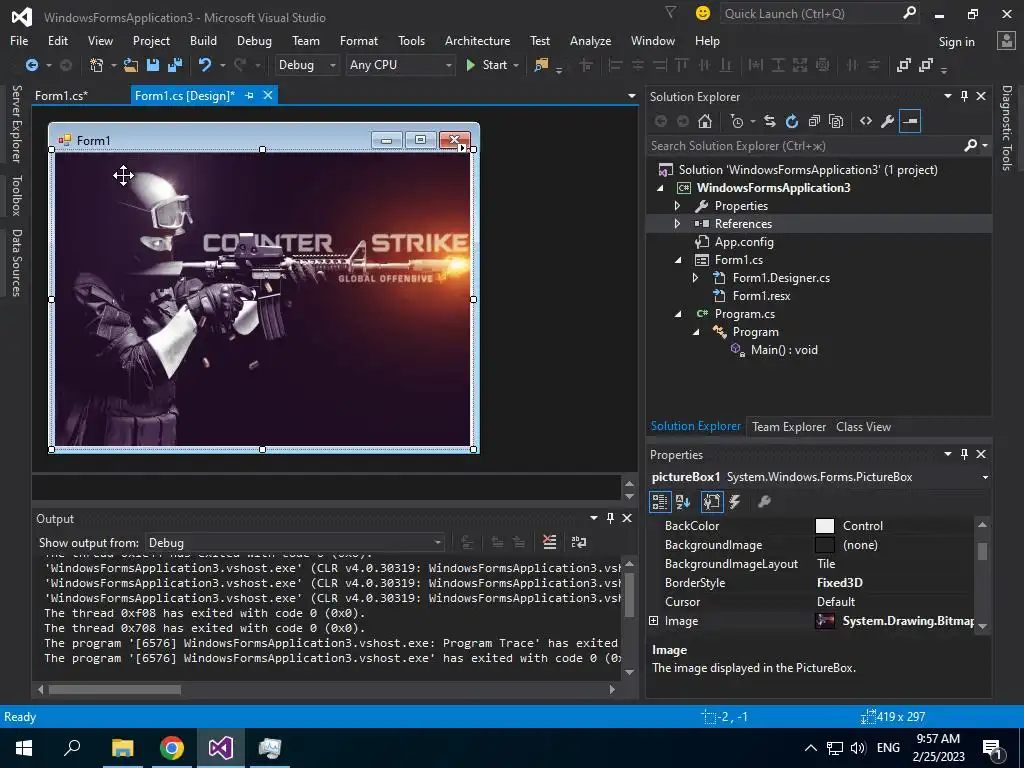Viewport: 1024px width, 768px height.
Task: Click the account profile icon
Action: pos(1006,41)
